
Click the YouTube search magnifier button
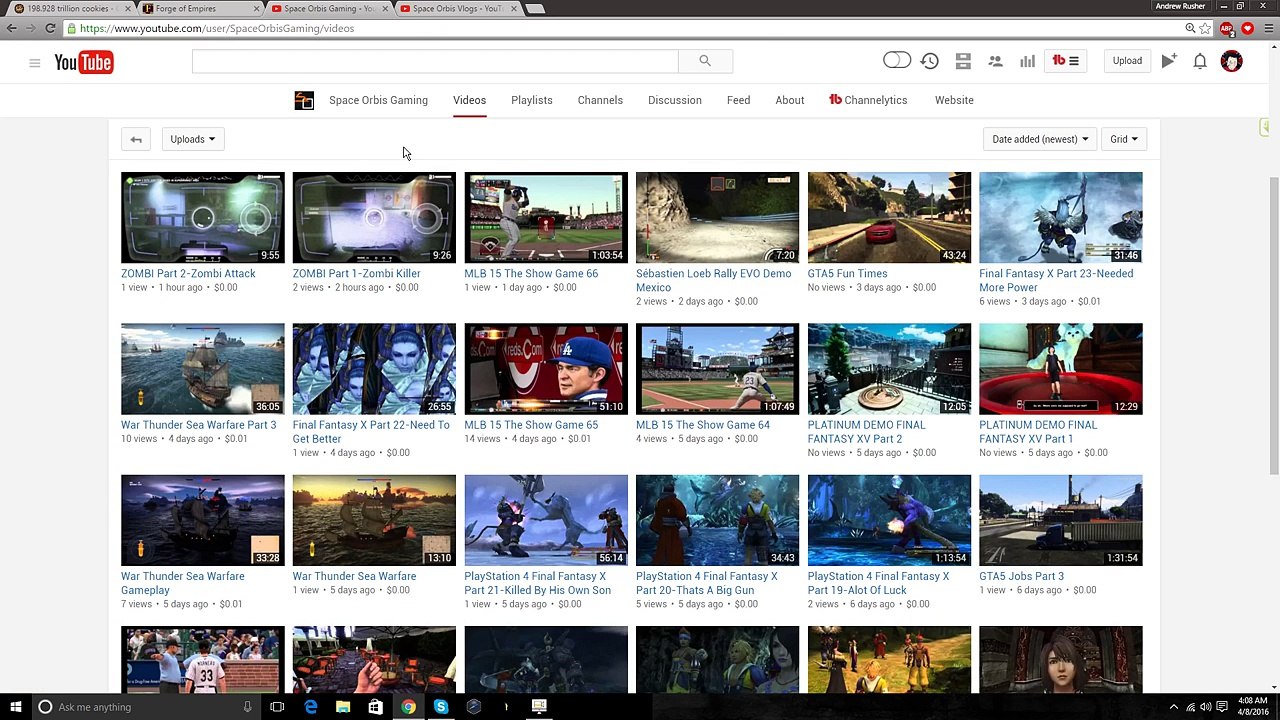coord(705,61)
